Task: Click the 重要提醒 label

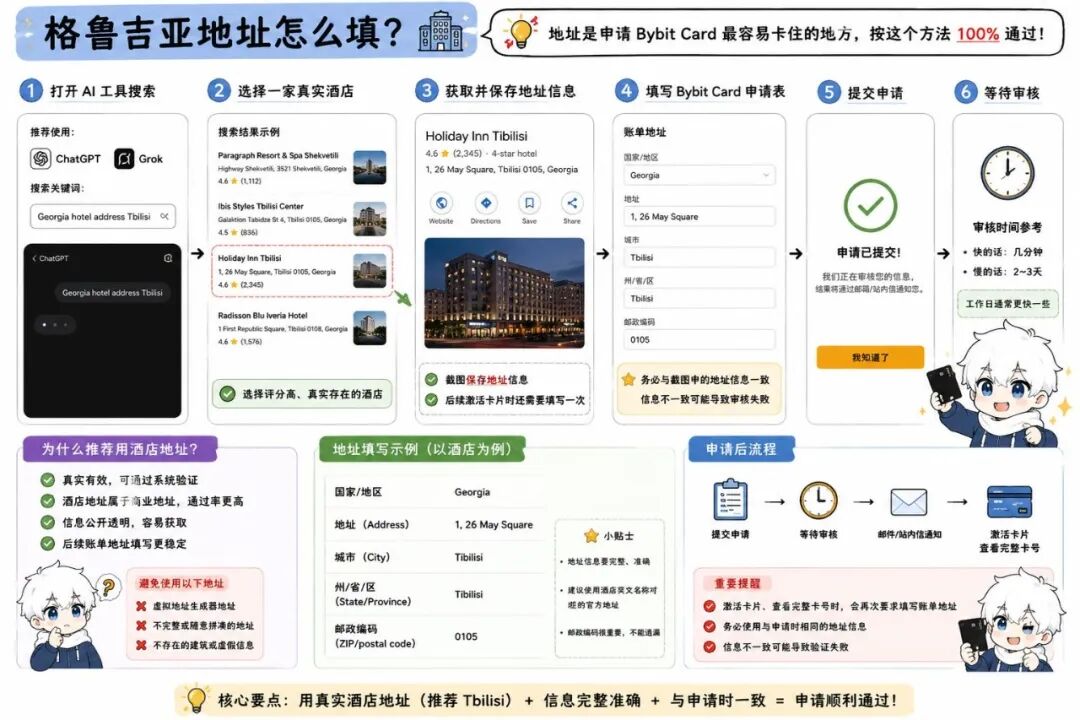Action: 737,584
